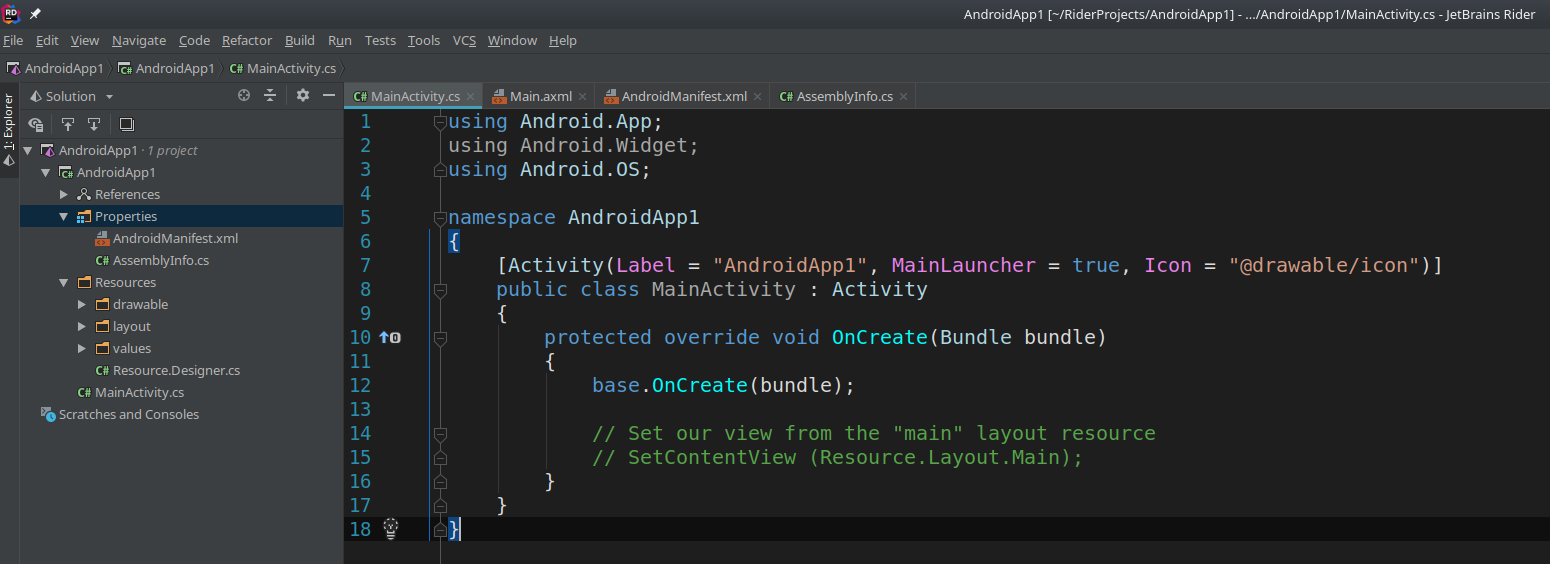The image size is (1550, 564).
Task: Collapse the AndroidApp1 solution root node
Action: coord(27,151)
